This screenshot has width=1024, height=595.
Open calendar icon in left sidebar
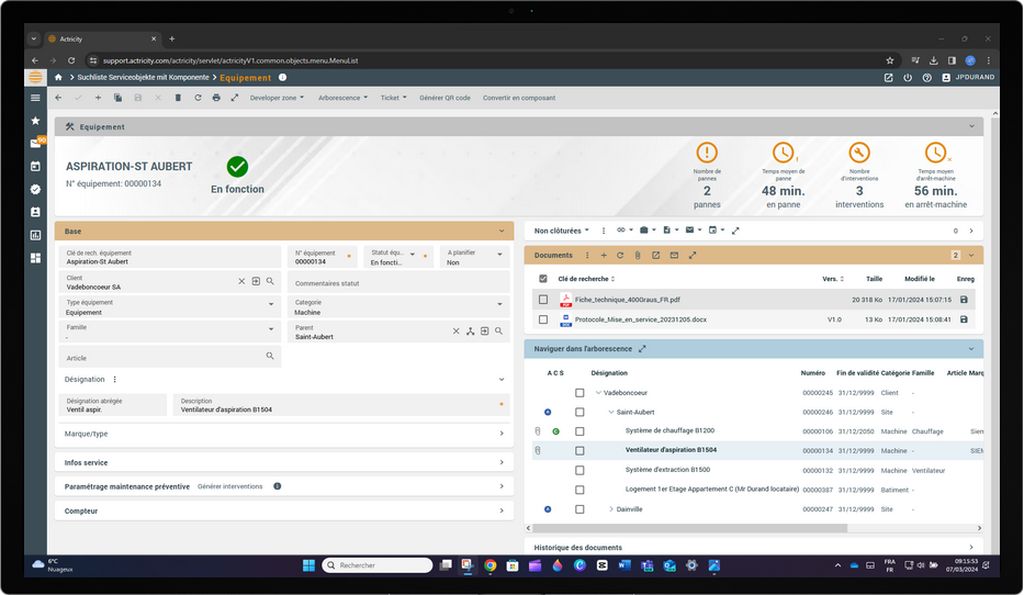(35, 166)
